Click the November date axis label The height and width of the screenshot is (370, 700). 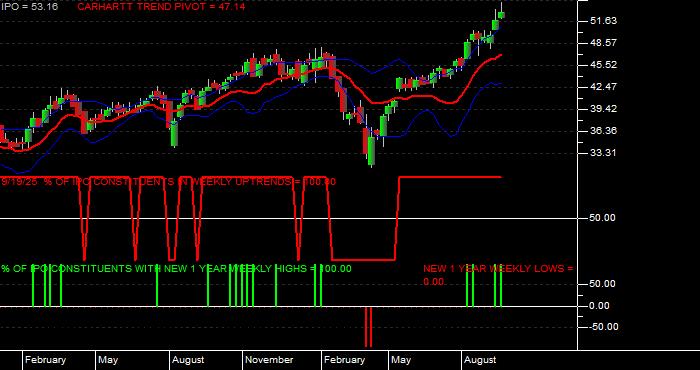point(270,360)
